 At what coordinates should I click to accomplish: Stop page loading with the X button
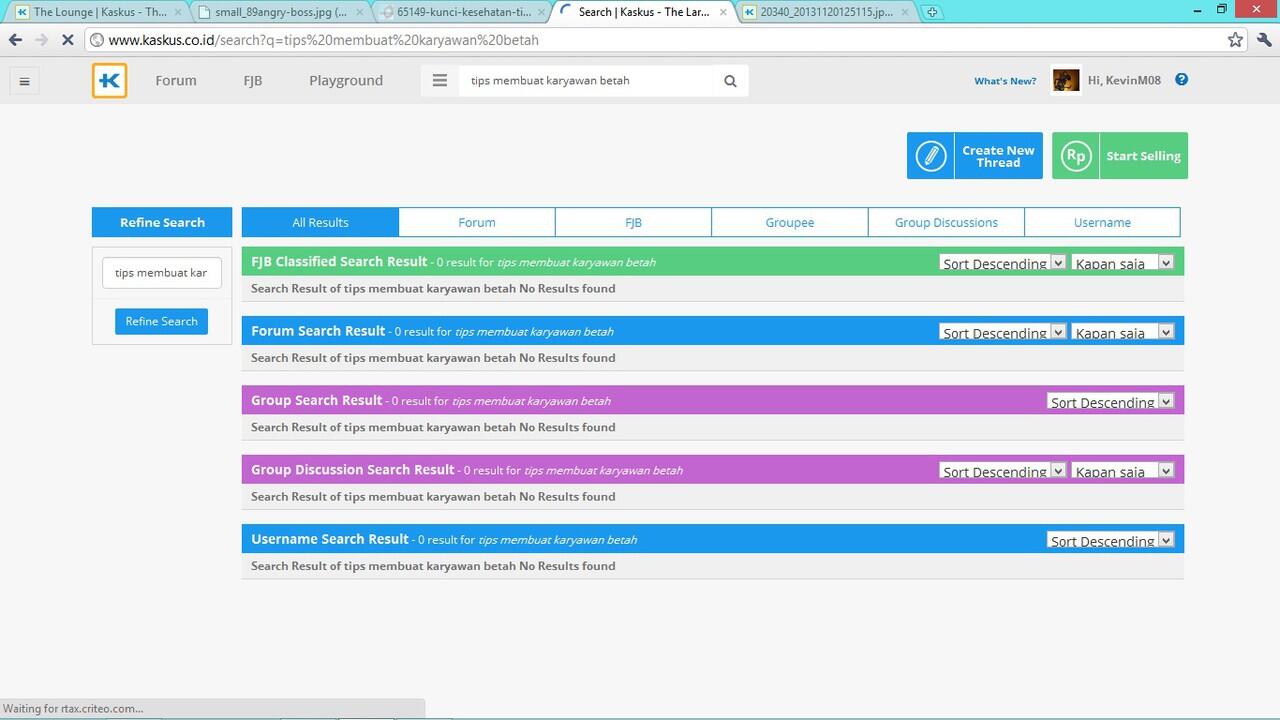click(x=67, y=40)
